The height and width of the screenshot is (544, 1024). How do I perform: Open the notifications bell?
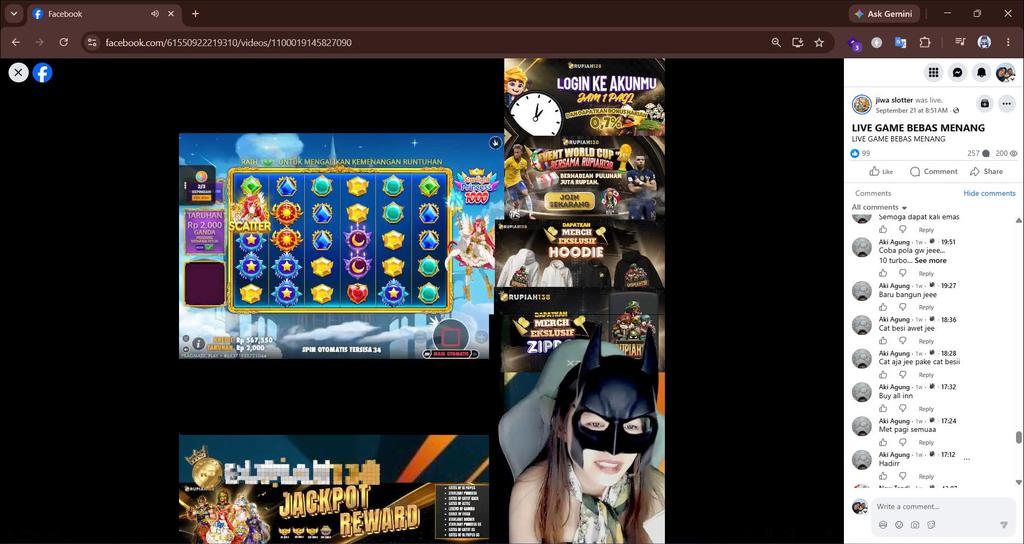(x=981, y=72)
